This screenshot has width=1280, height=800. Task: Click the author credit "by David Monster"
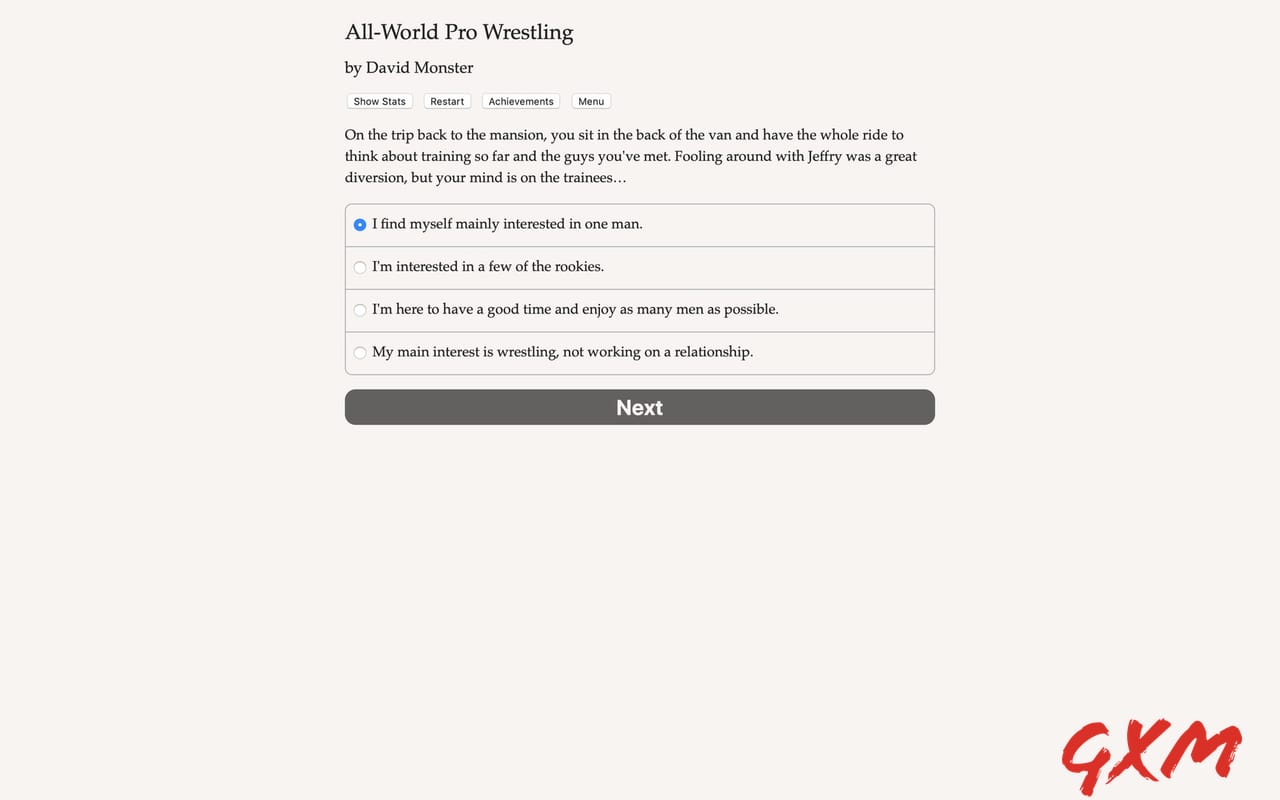(x=409, y=67)
